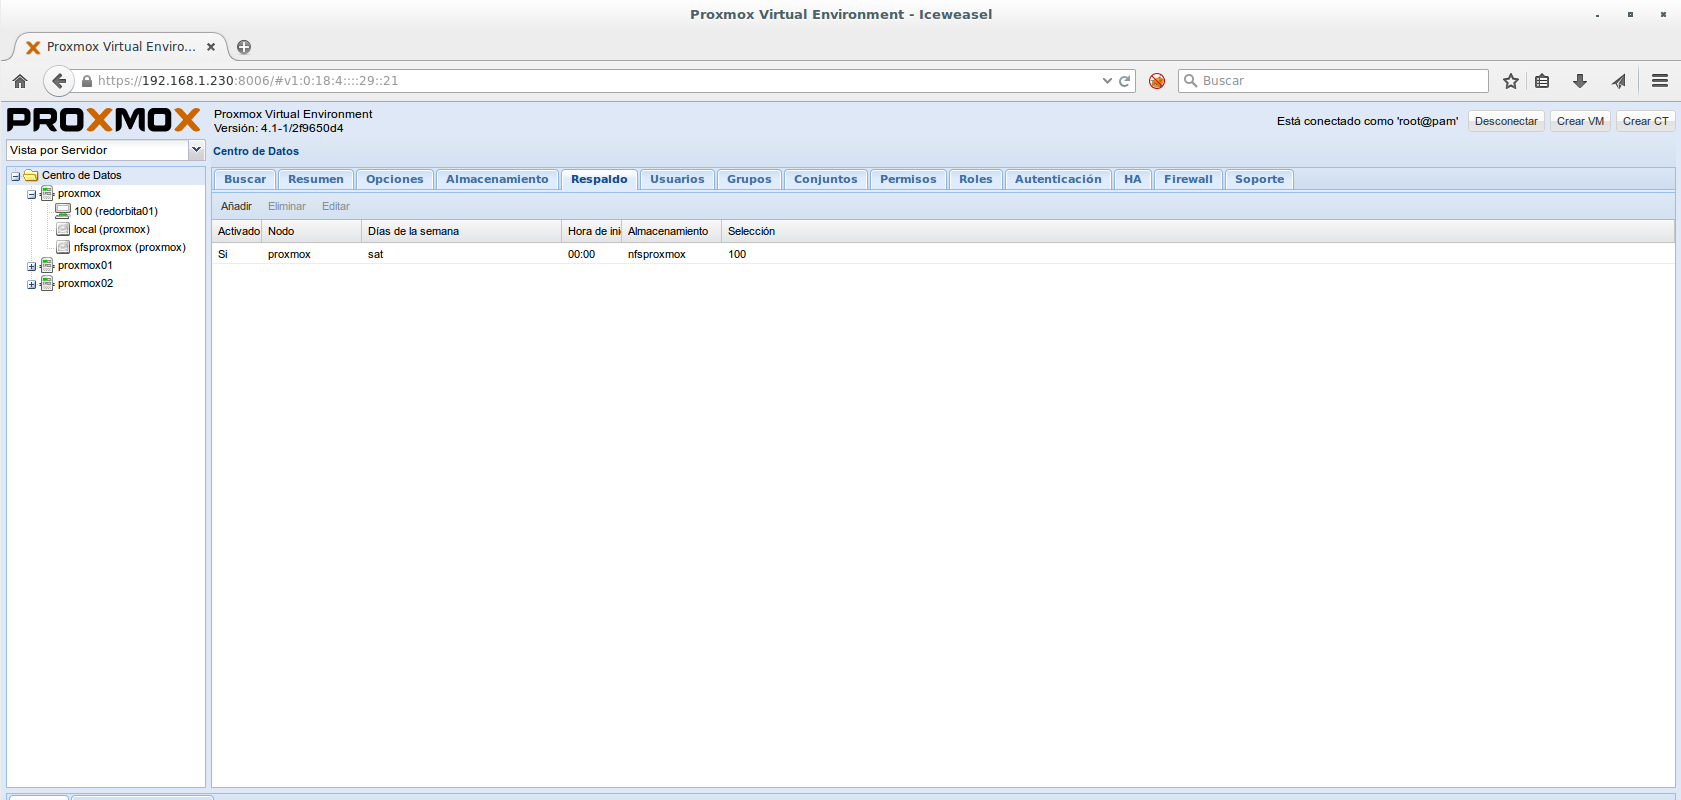Click the Desconectar button

[1505, 121]
